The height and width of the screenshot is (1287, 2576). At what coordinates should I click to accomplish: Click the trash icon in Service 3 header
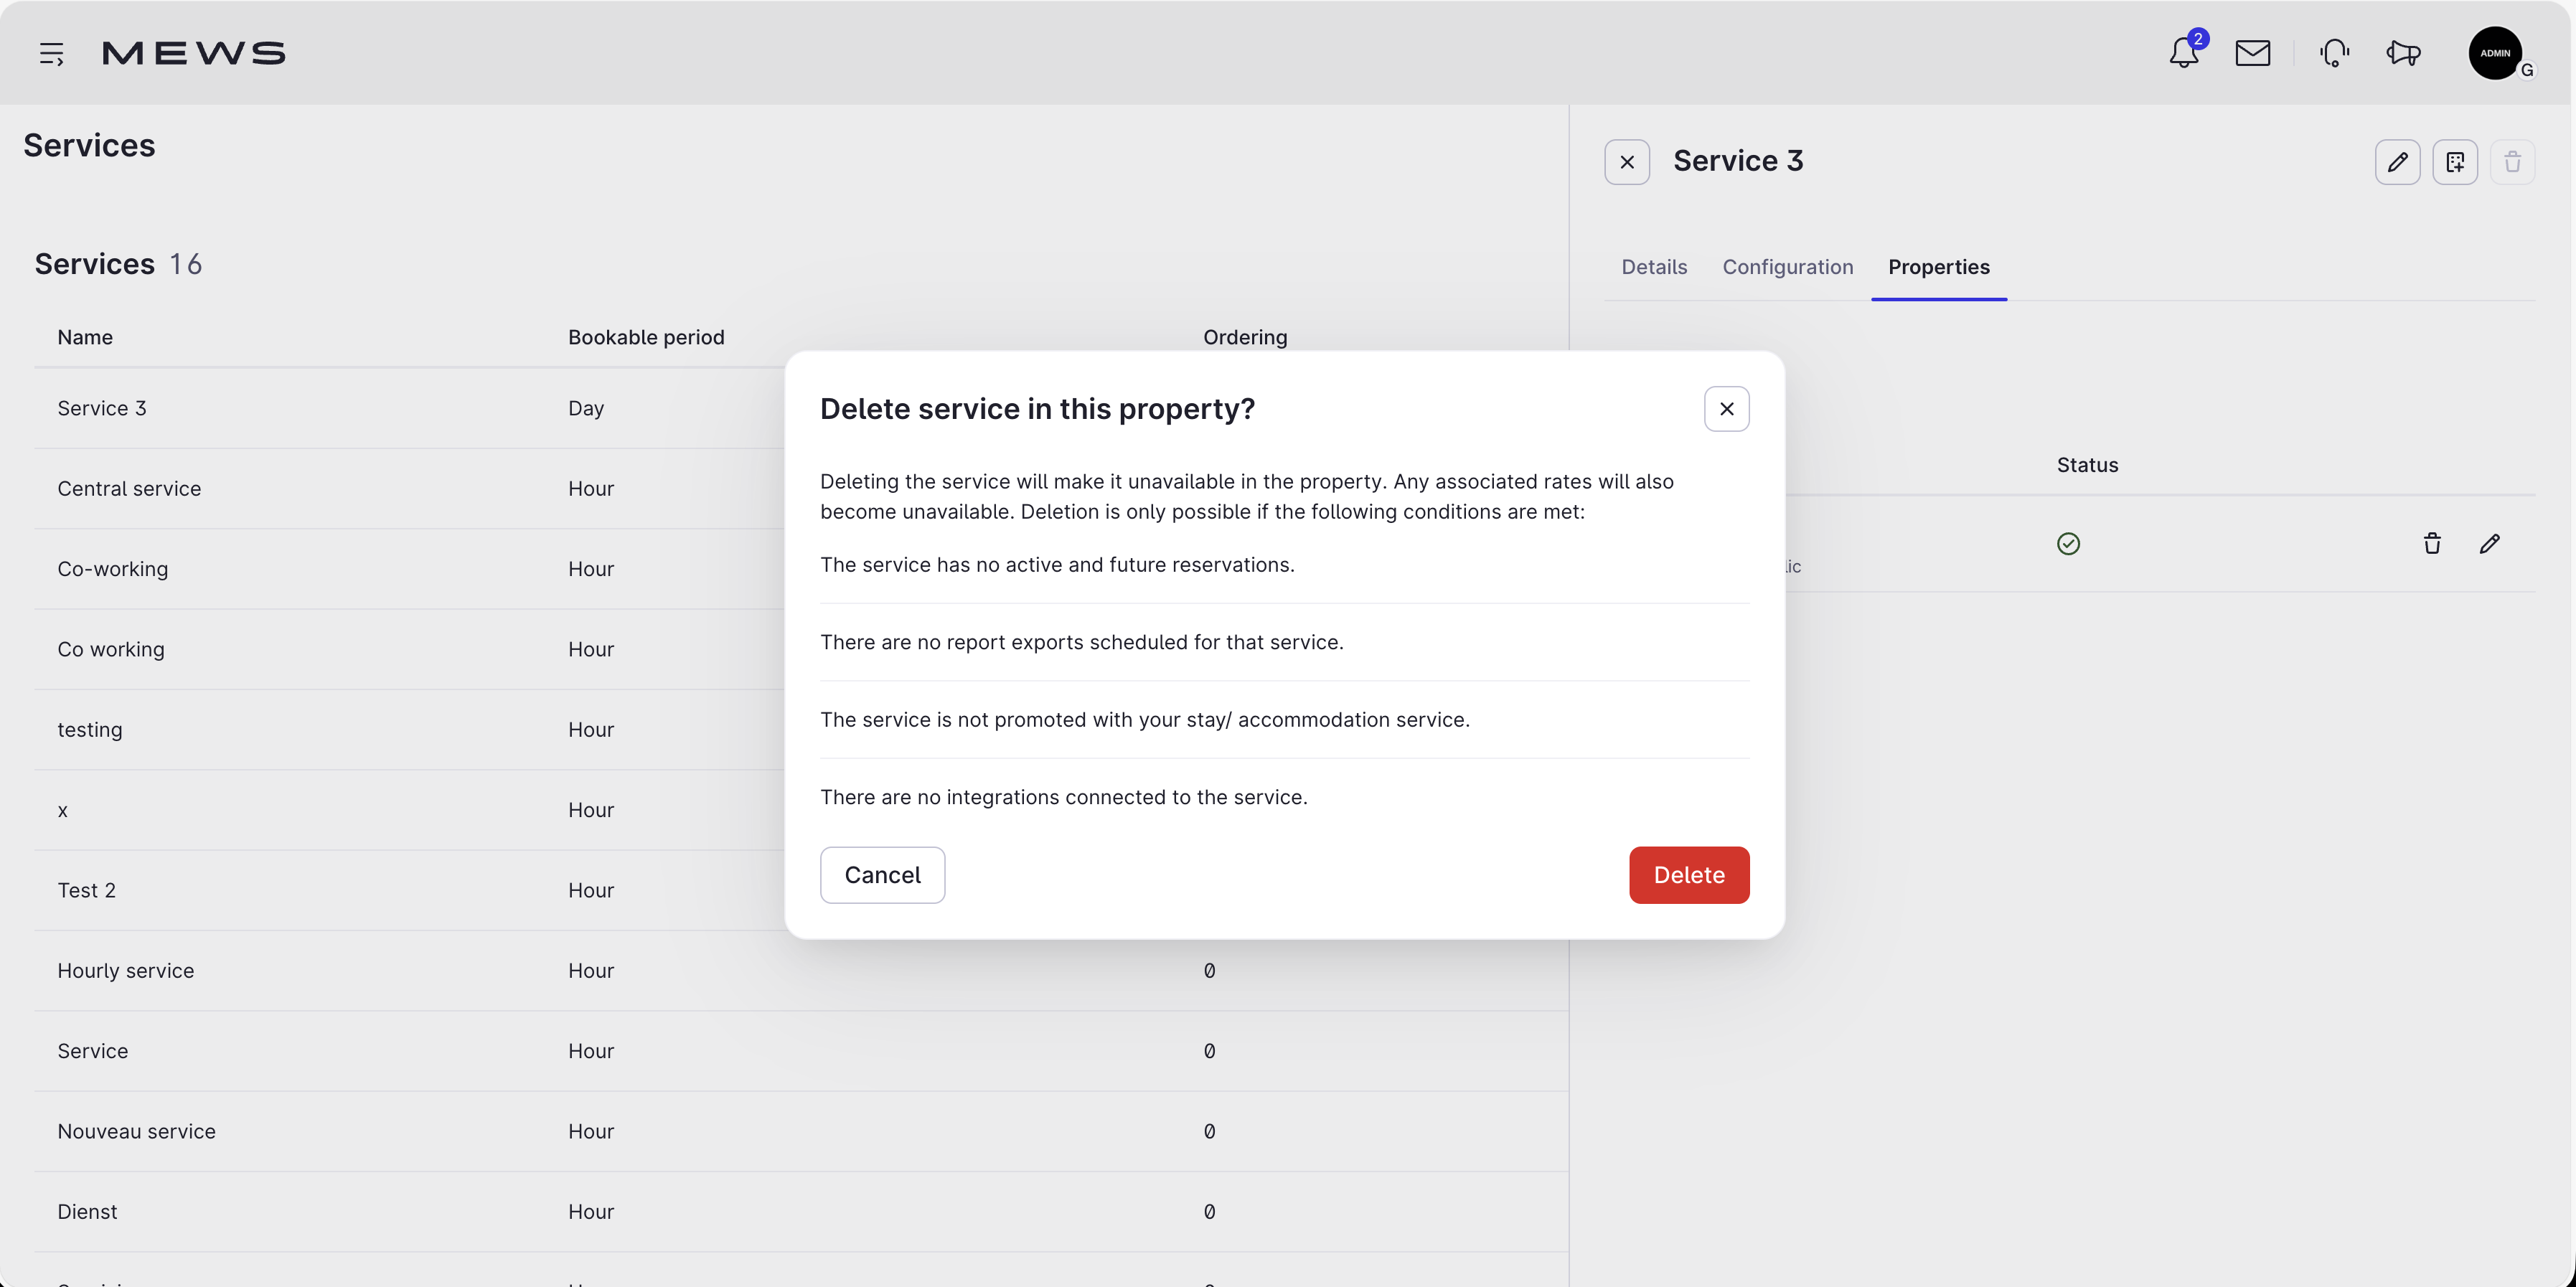(x=2512, y=162)
